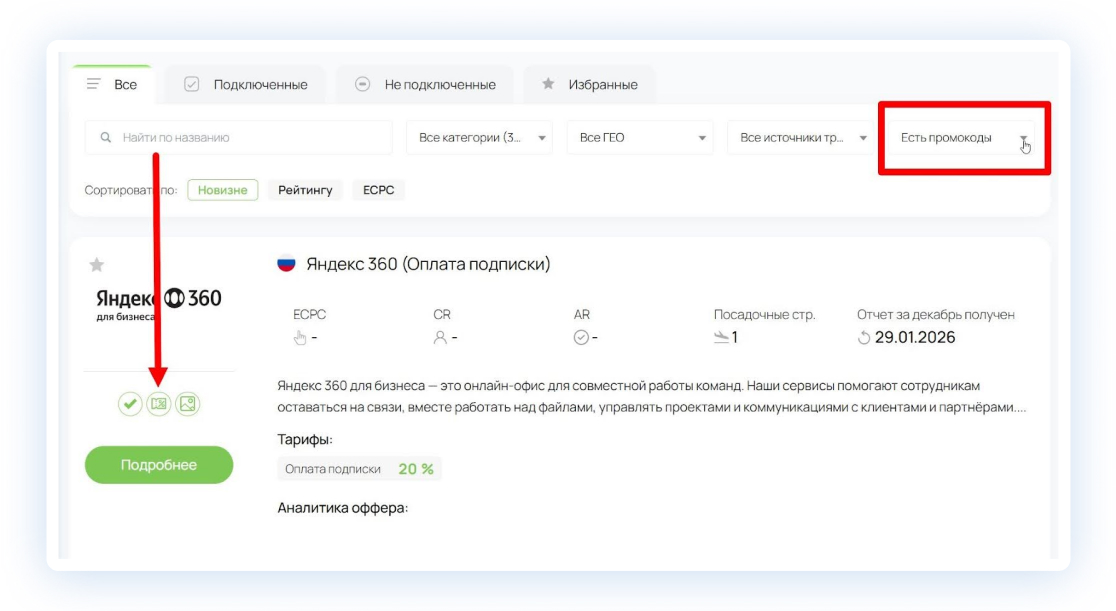Click the Посадочные стр. label
The width and height of the screenshot is (1116, 611).
pyautogui.click(x=764, y=314)
